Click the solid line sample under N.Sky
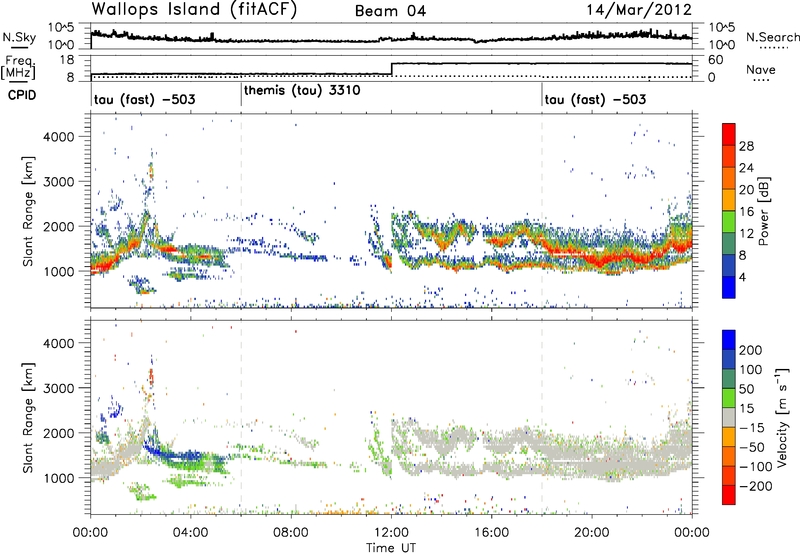This screenshot has height=554, width=800. tap(19, 47)
